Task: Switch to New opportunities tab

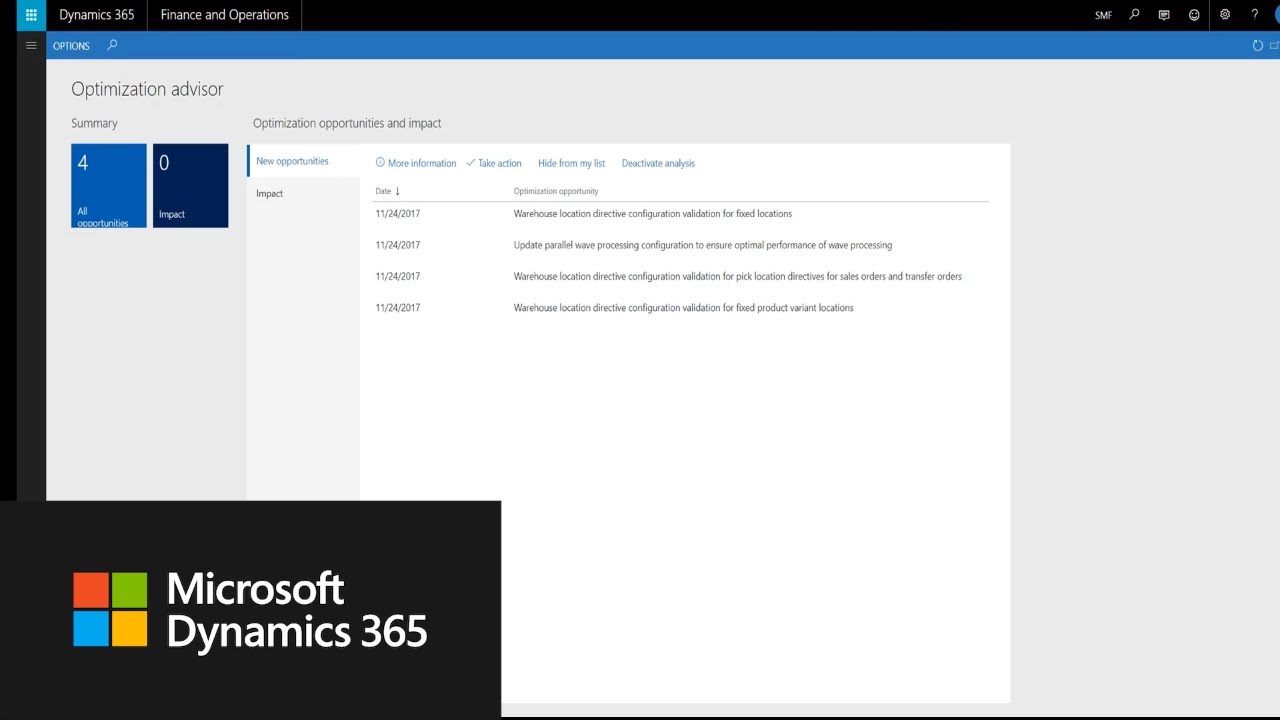Action: click(x=303, y=161)
